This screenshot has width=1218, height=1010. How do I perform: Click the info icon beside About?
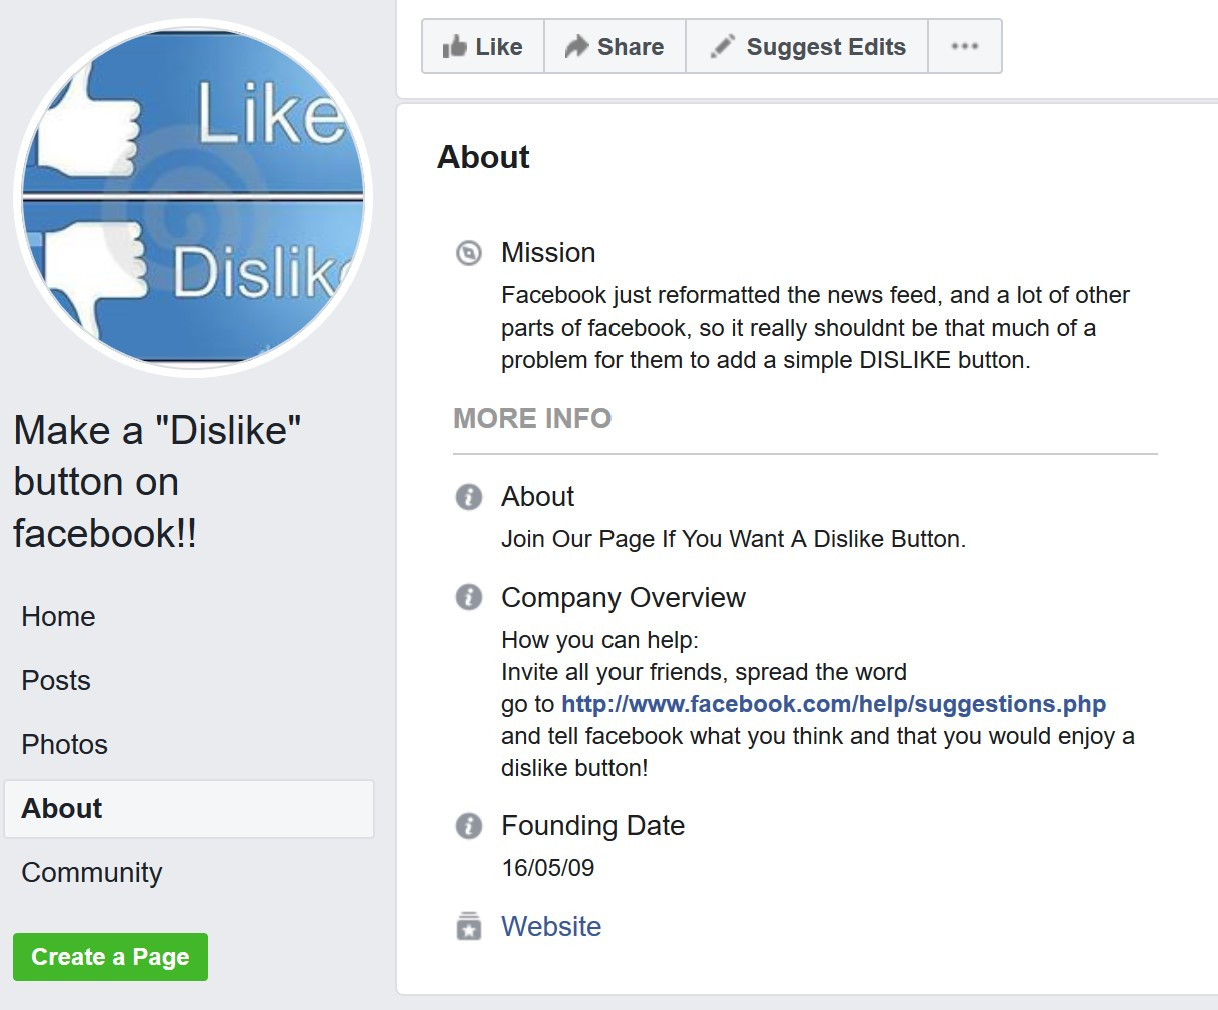468,497
